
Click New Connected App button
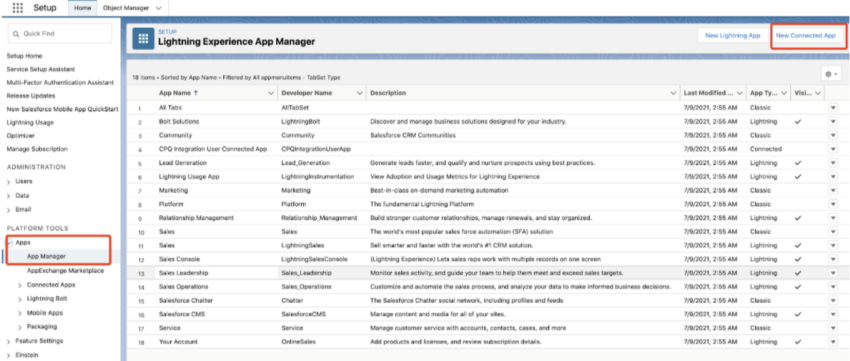806,36
